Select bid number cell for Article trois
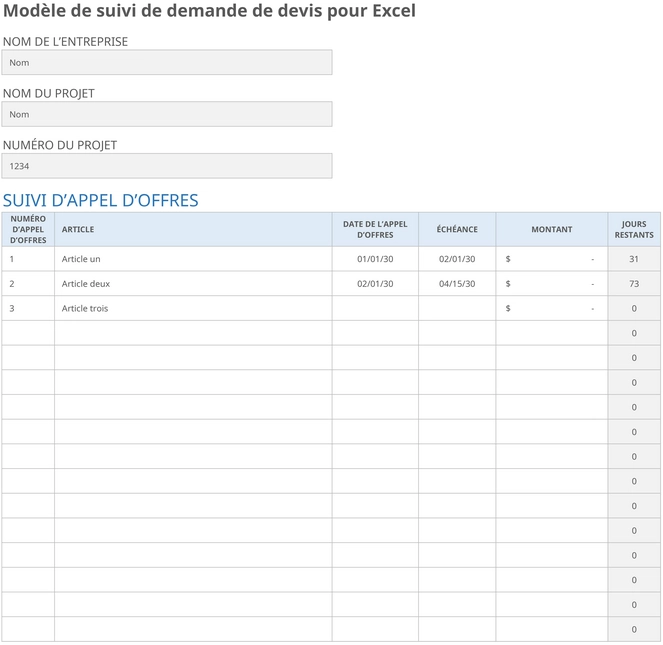This screenshot has width=663, height=645. click(x=28, y=308)
